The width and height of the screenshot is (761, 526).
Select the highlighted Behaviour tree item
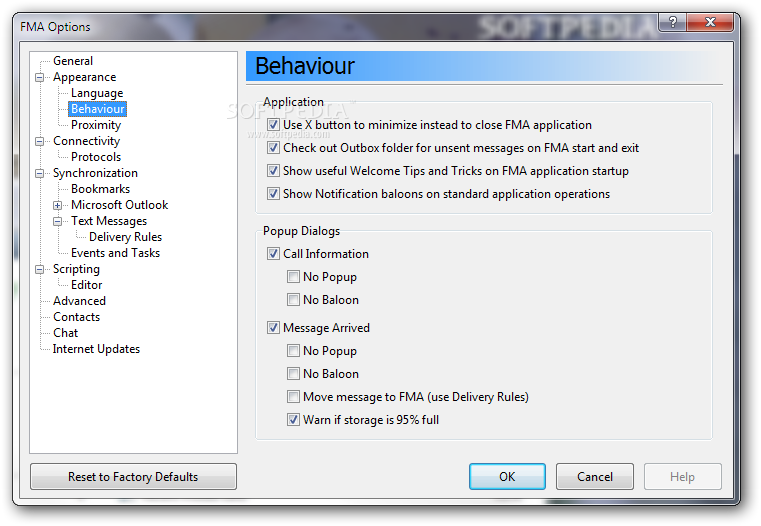pos(98,109)
